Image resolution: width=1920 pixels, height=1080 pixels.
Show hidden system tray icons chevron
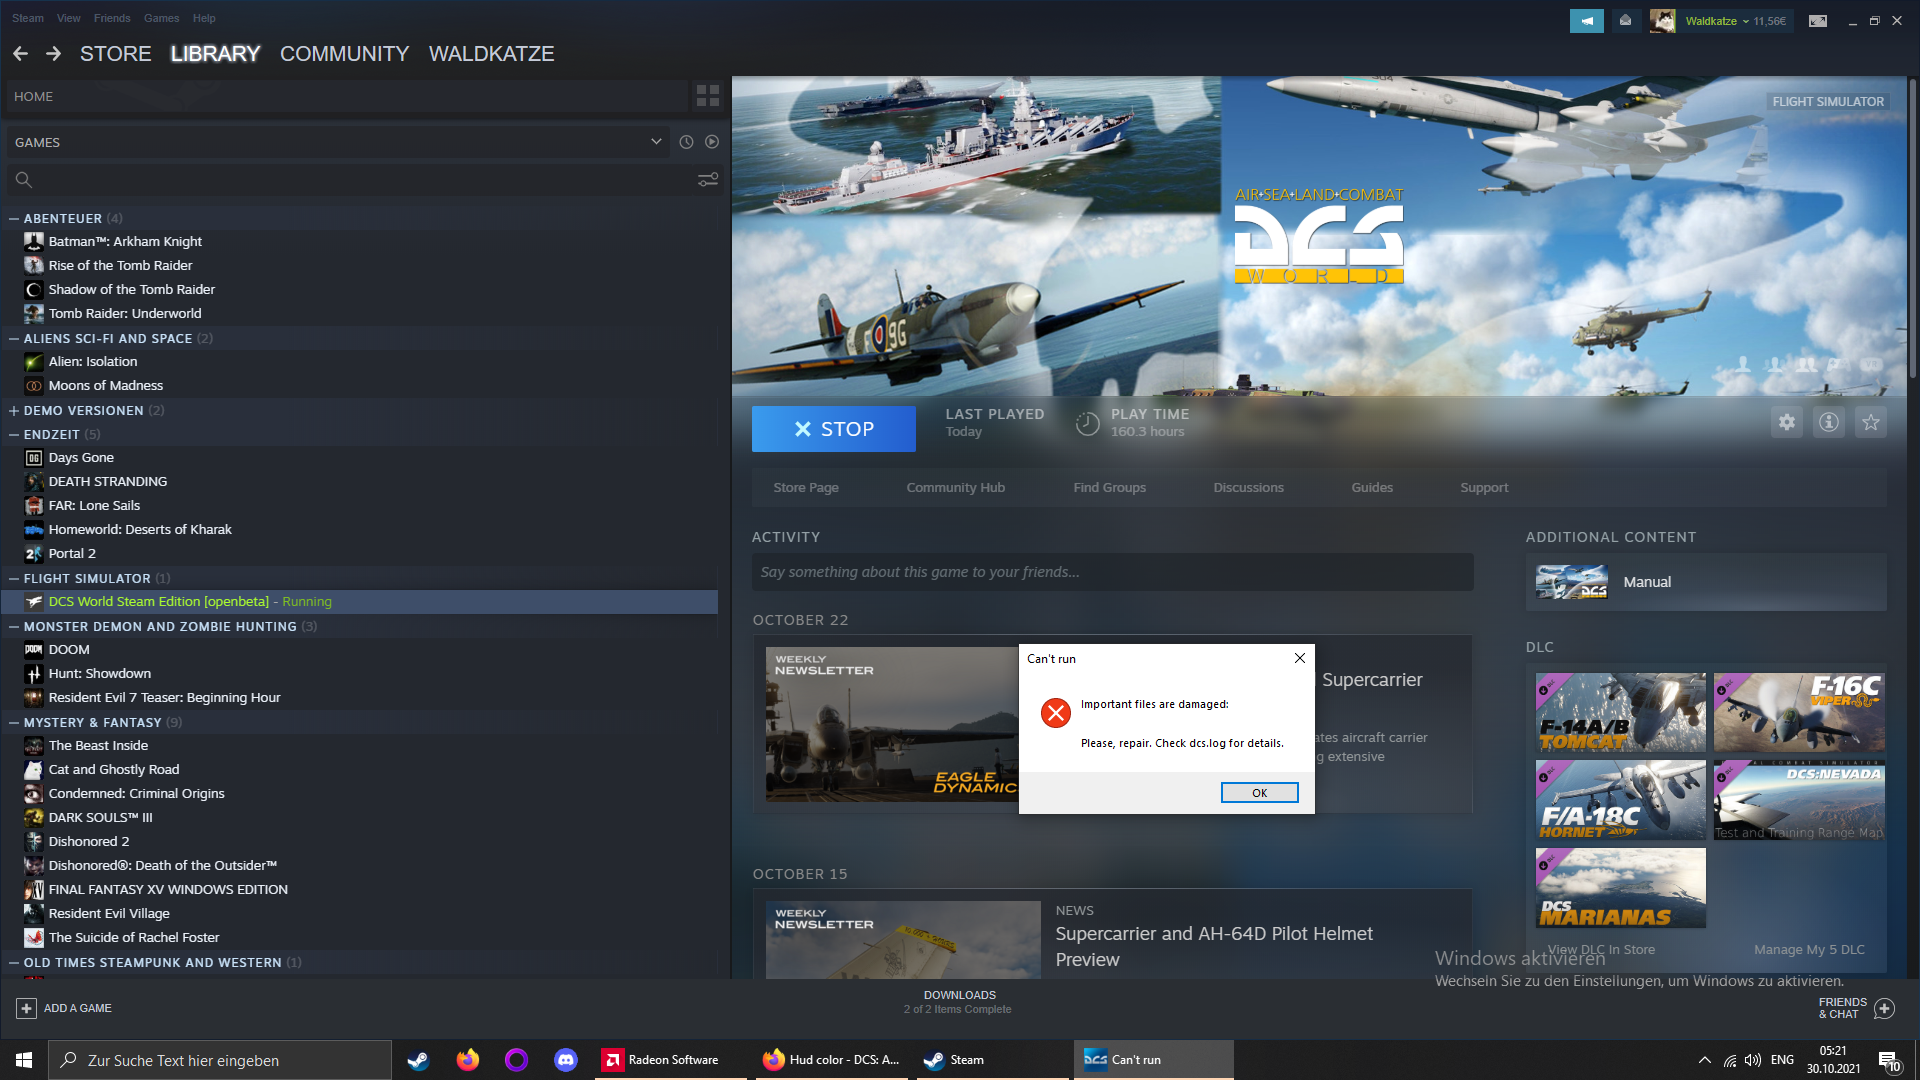1704,1060
